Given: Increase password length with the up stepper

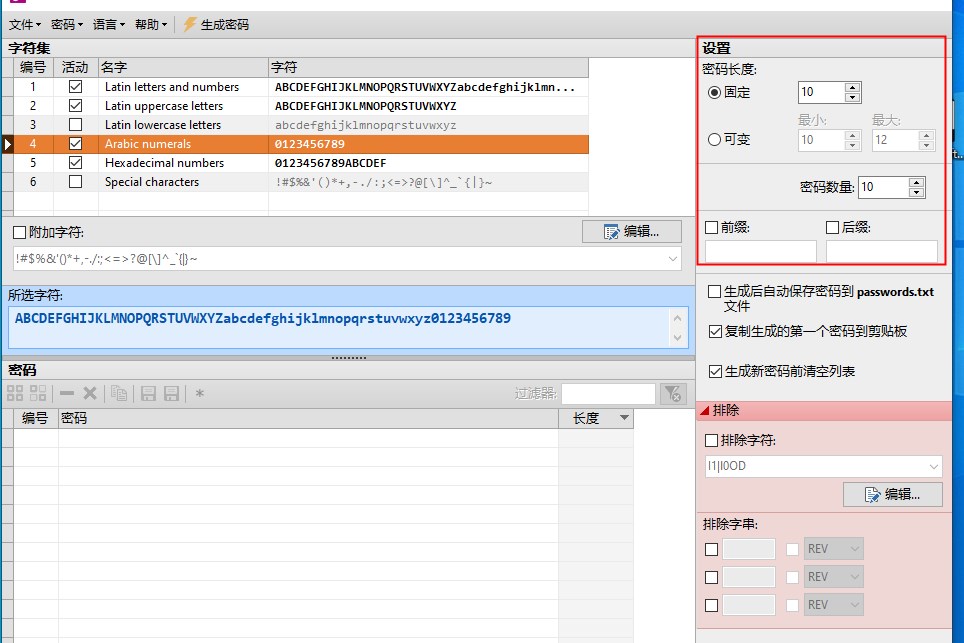Looking at the screenshot, I should coord(852,86).
